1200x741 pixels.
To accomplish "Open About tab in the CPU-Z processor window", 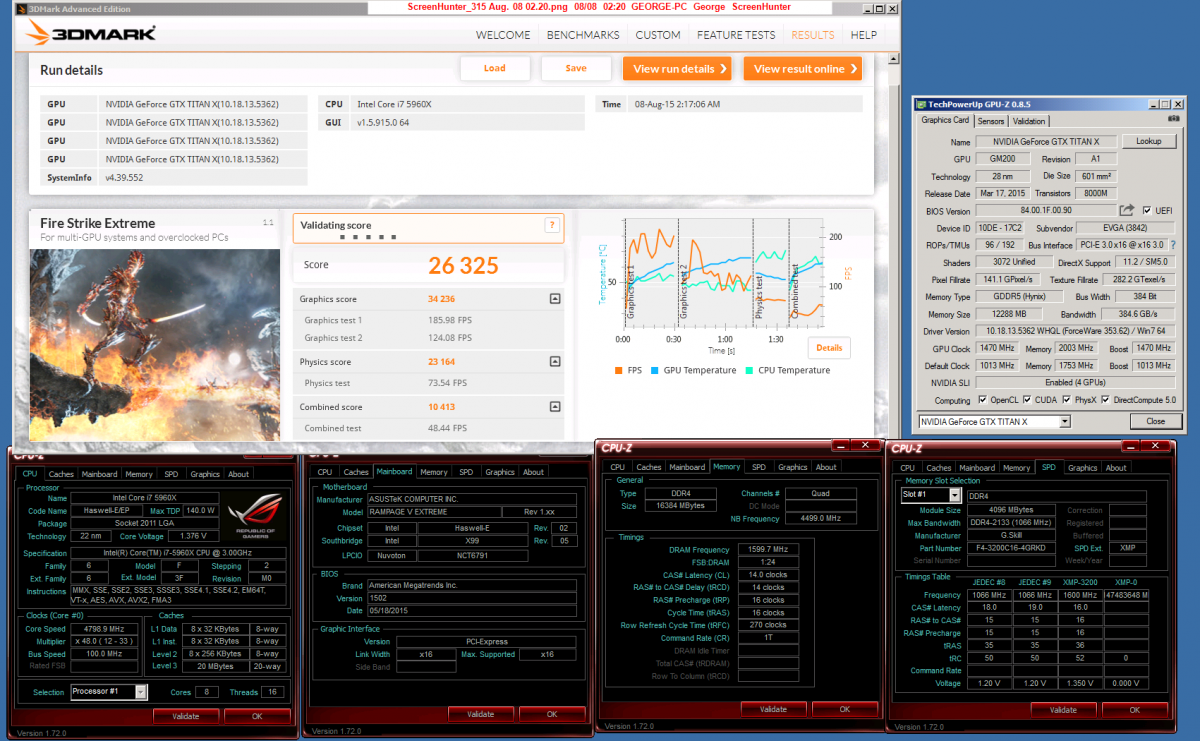I will click(238, 474).
